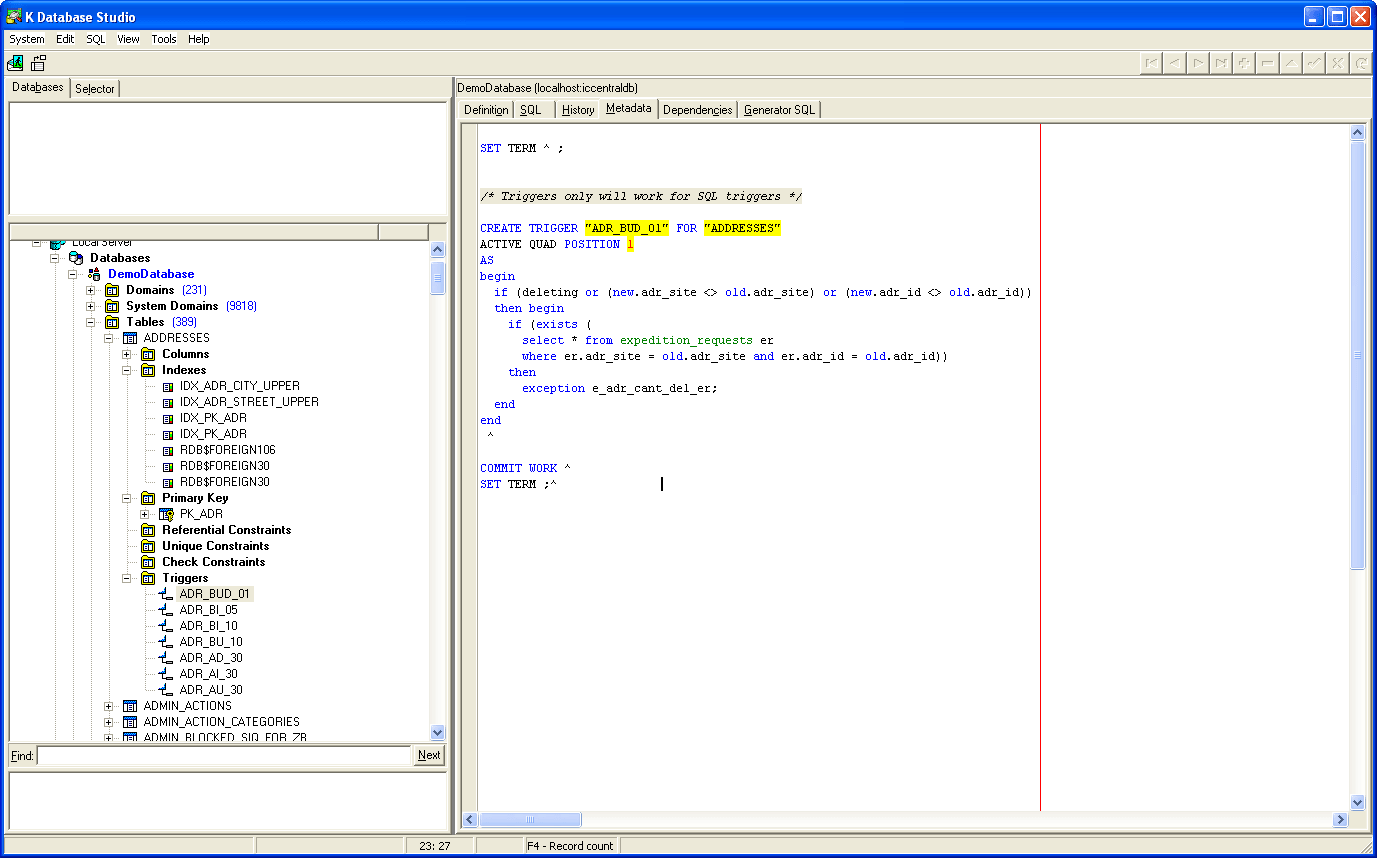Open the SQL menu in the menu bar
This screenshot has width=1377, height=858.
pos(95,39)
